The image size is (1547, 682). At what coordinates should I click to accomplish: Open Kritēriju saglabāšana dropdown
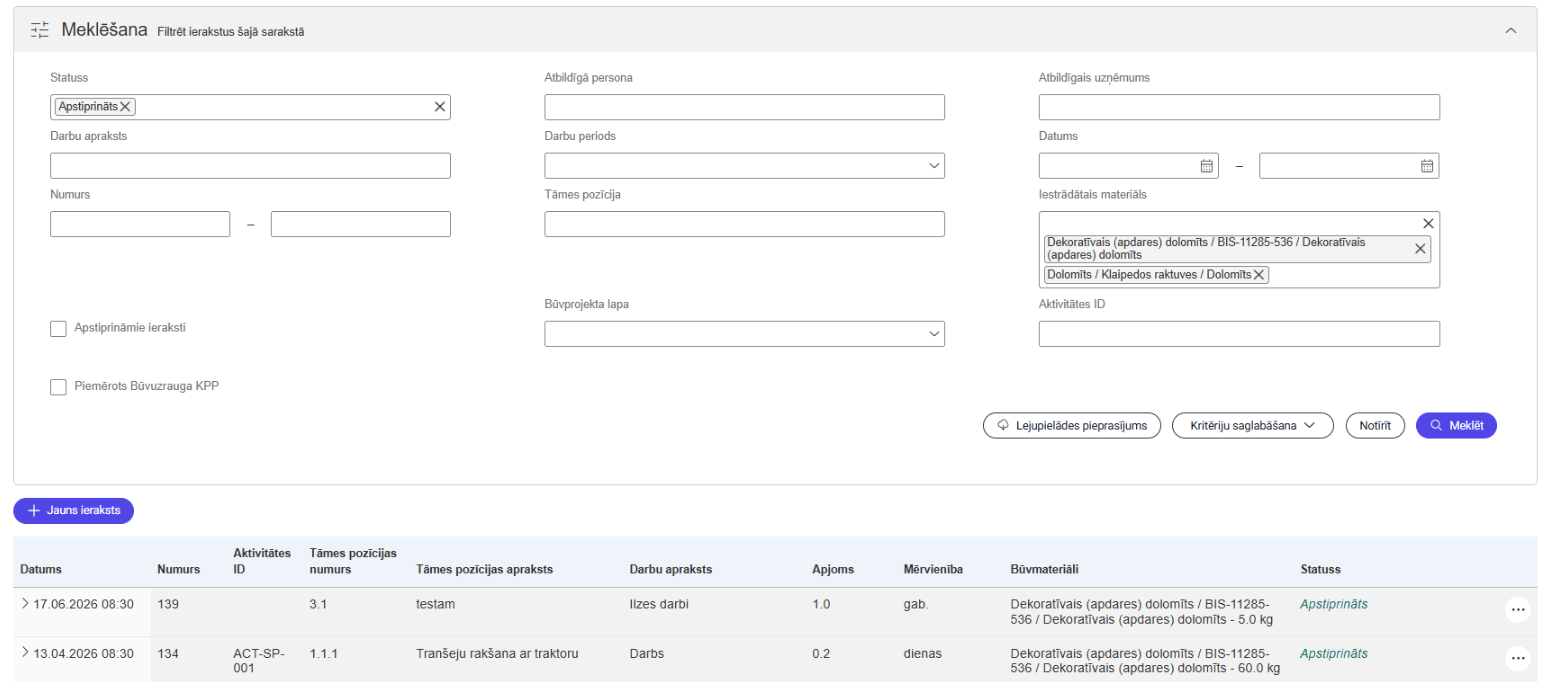pyautogui.click(x=1253, y=426)
